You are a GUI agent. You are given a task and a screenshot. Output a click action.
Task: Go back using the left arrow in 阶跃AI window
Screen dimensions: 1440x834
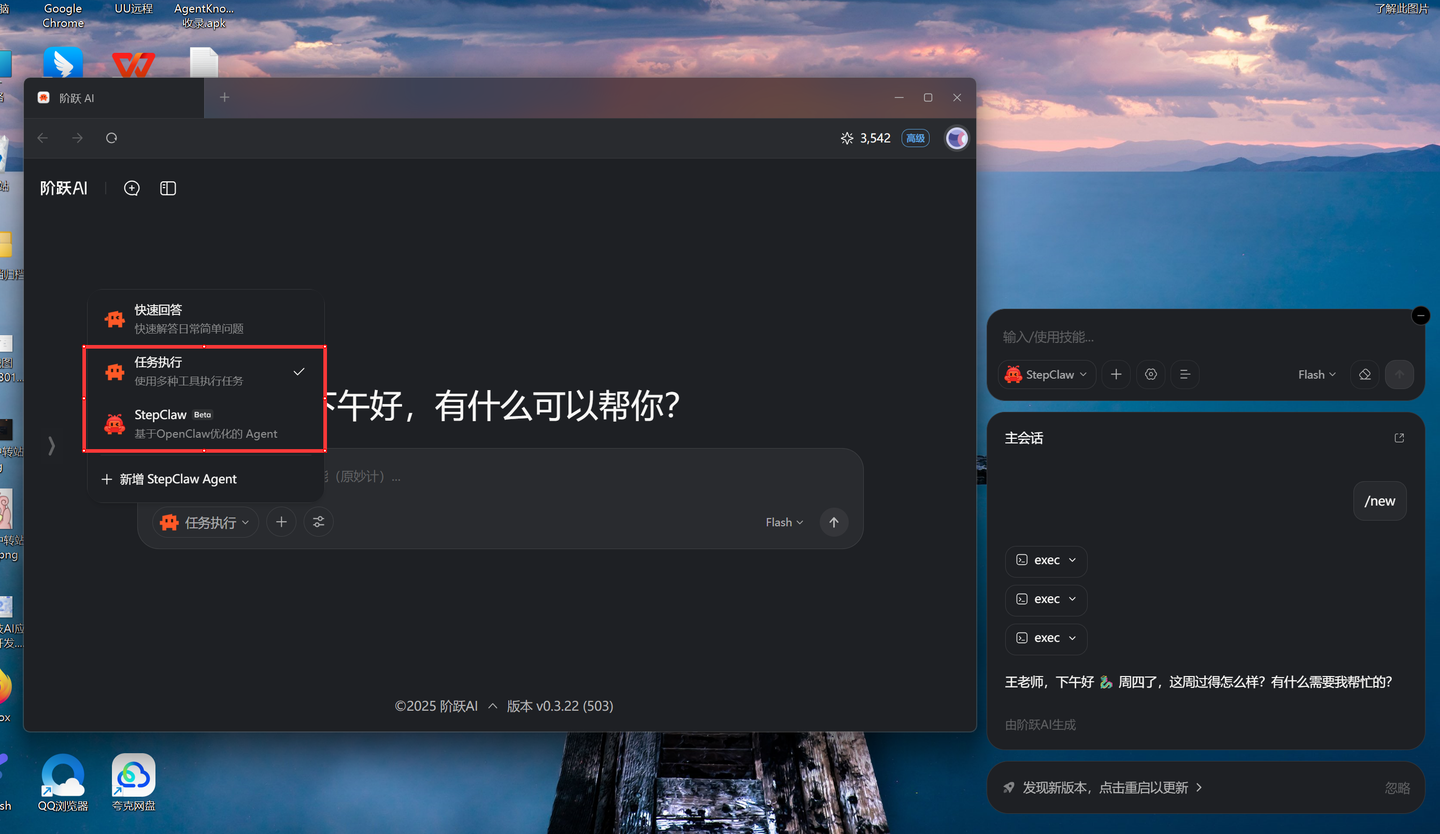[43, 138]
